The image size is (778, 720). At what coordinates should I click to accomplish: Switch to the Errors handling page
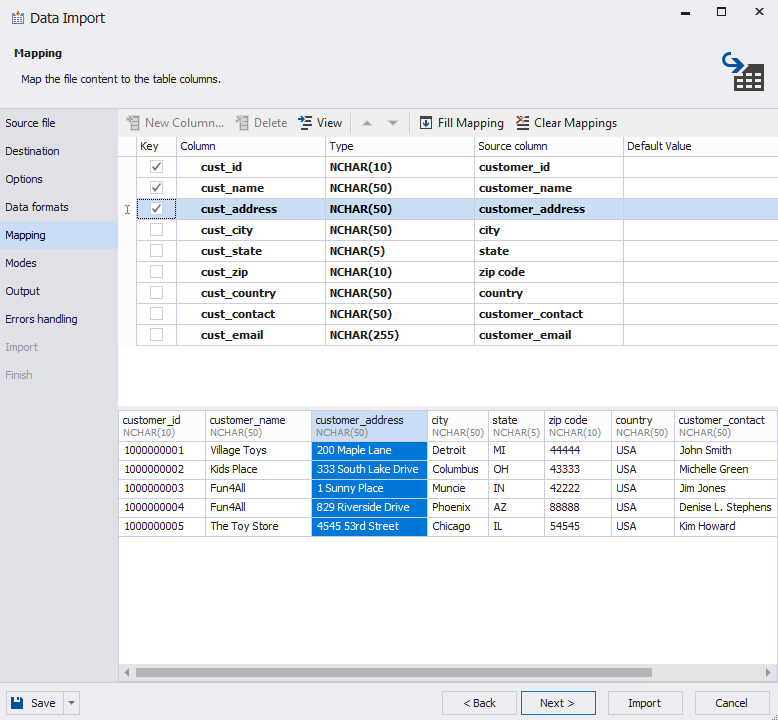tap(41, 319)
